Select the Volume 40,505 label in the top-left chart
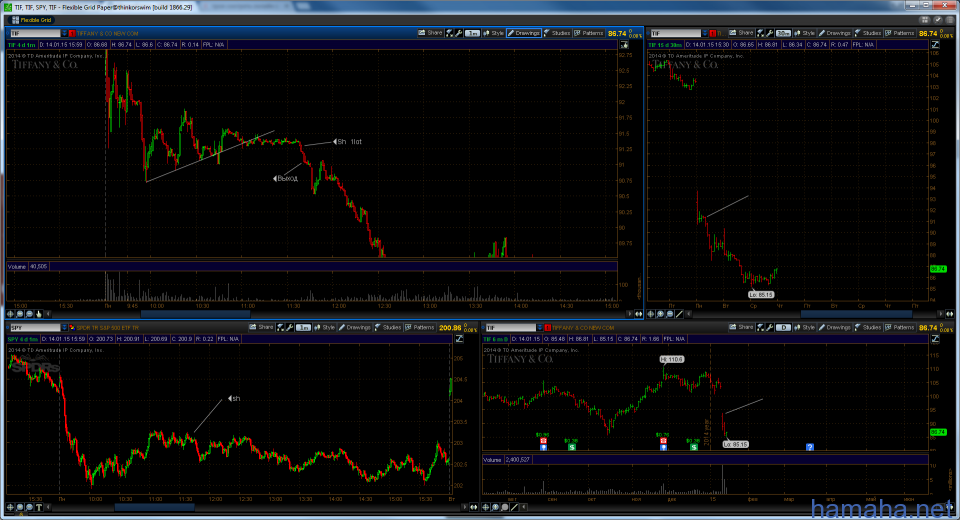The image size is (960, 520). pos(28,266)
